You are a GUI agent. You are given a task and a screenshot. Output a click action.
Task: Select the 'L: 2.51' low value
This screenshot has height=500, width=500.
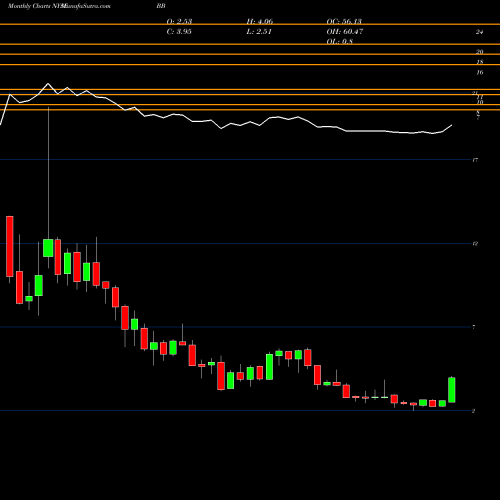[259, 31]
